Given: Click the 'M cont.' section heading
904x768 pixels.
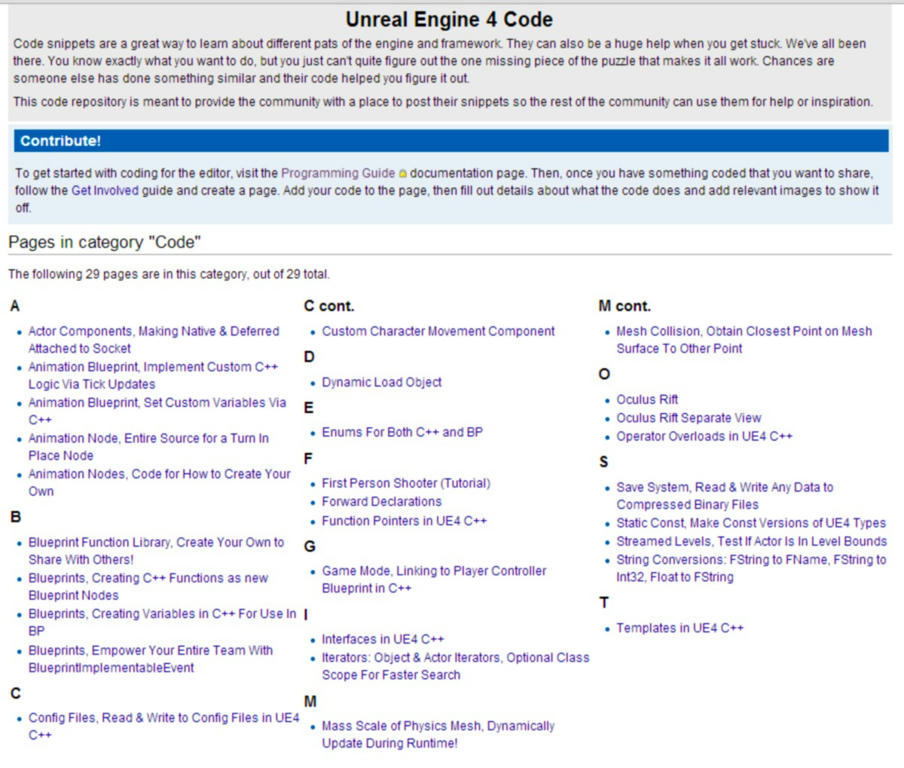Looking at the screenshot, I should (x=624, y=306).
